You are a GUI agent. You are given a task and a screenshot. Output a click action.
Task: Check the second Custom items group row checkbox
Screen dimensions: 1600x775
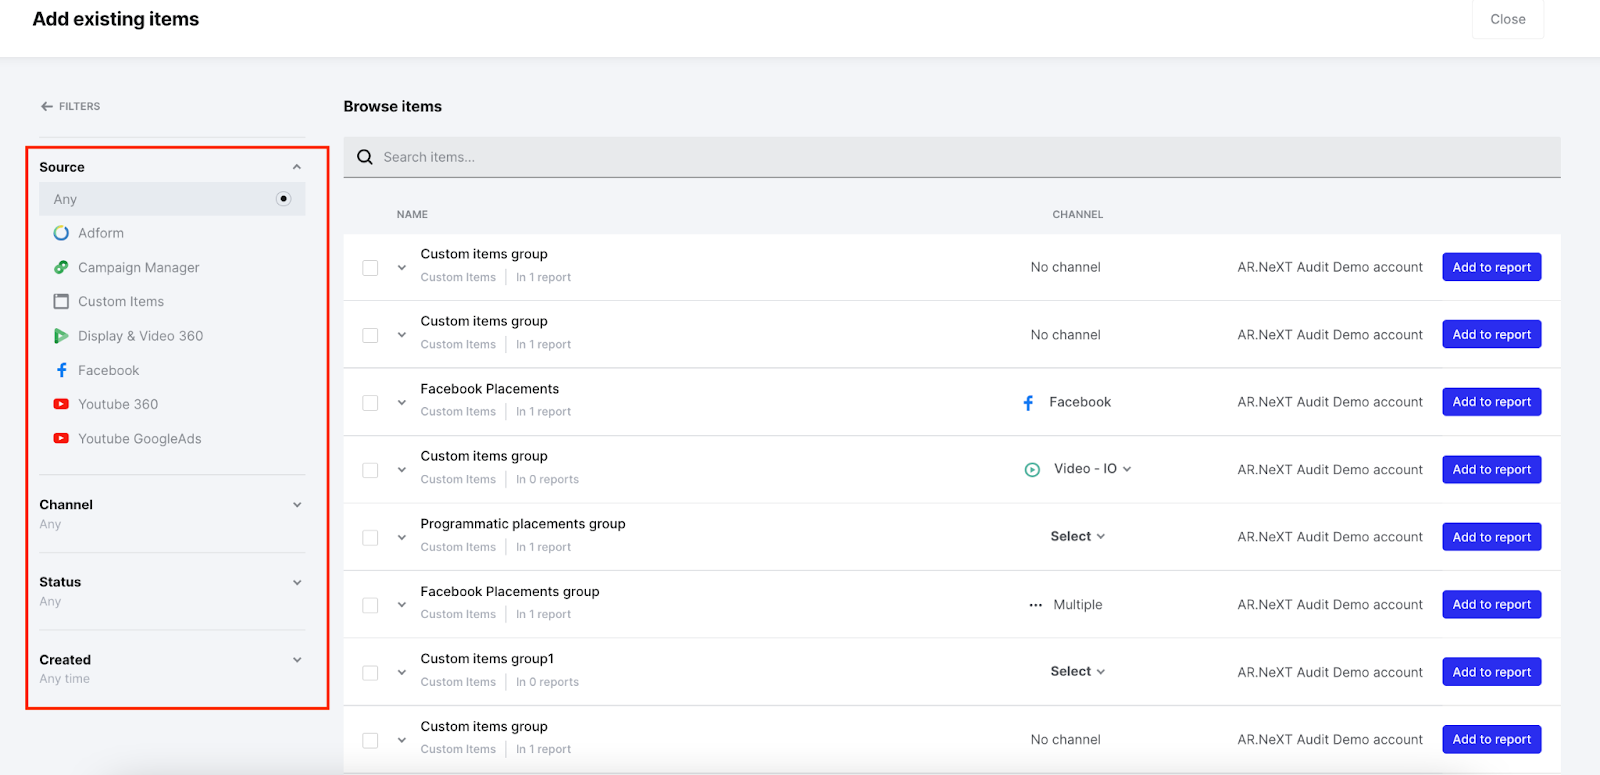(x=370, y=335)
